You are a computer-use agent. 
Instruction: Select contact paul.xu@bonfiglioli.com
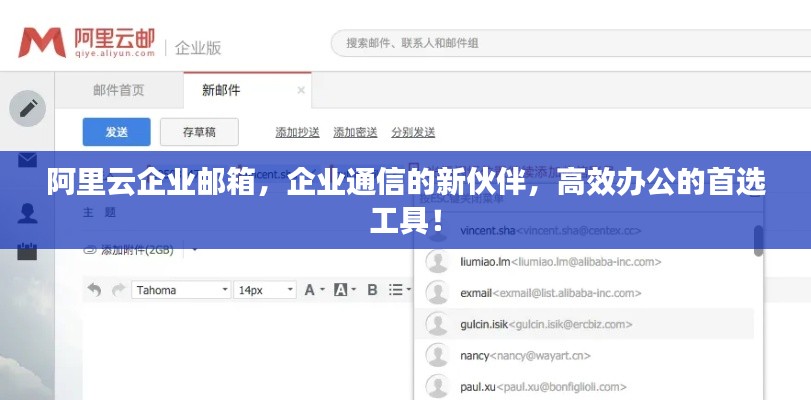(584, 387)
